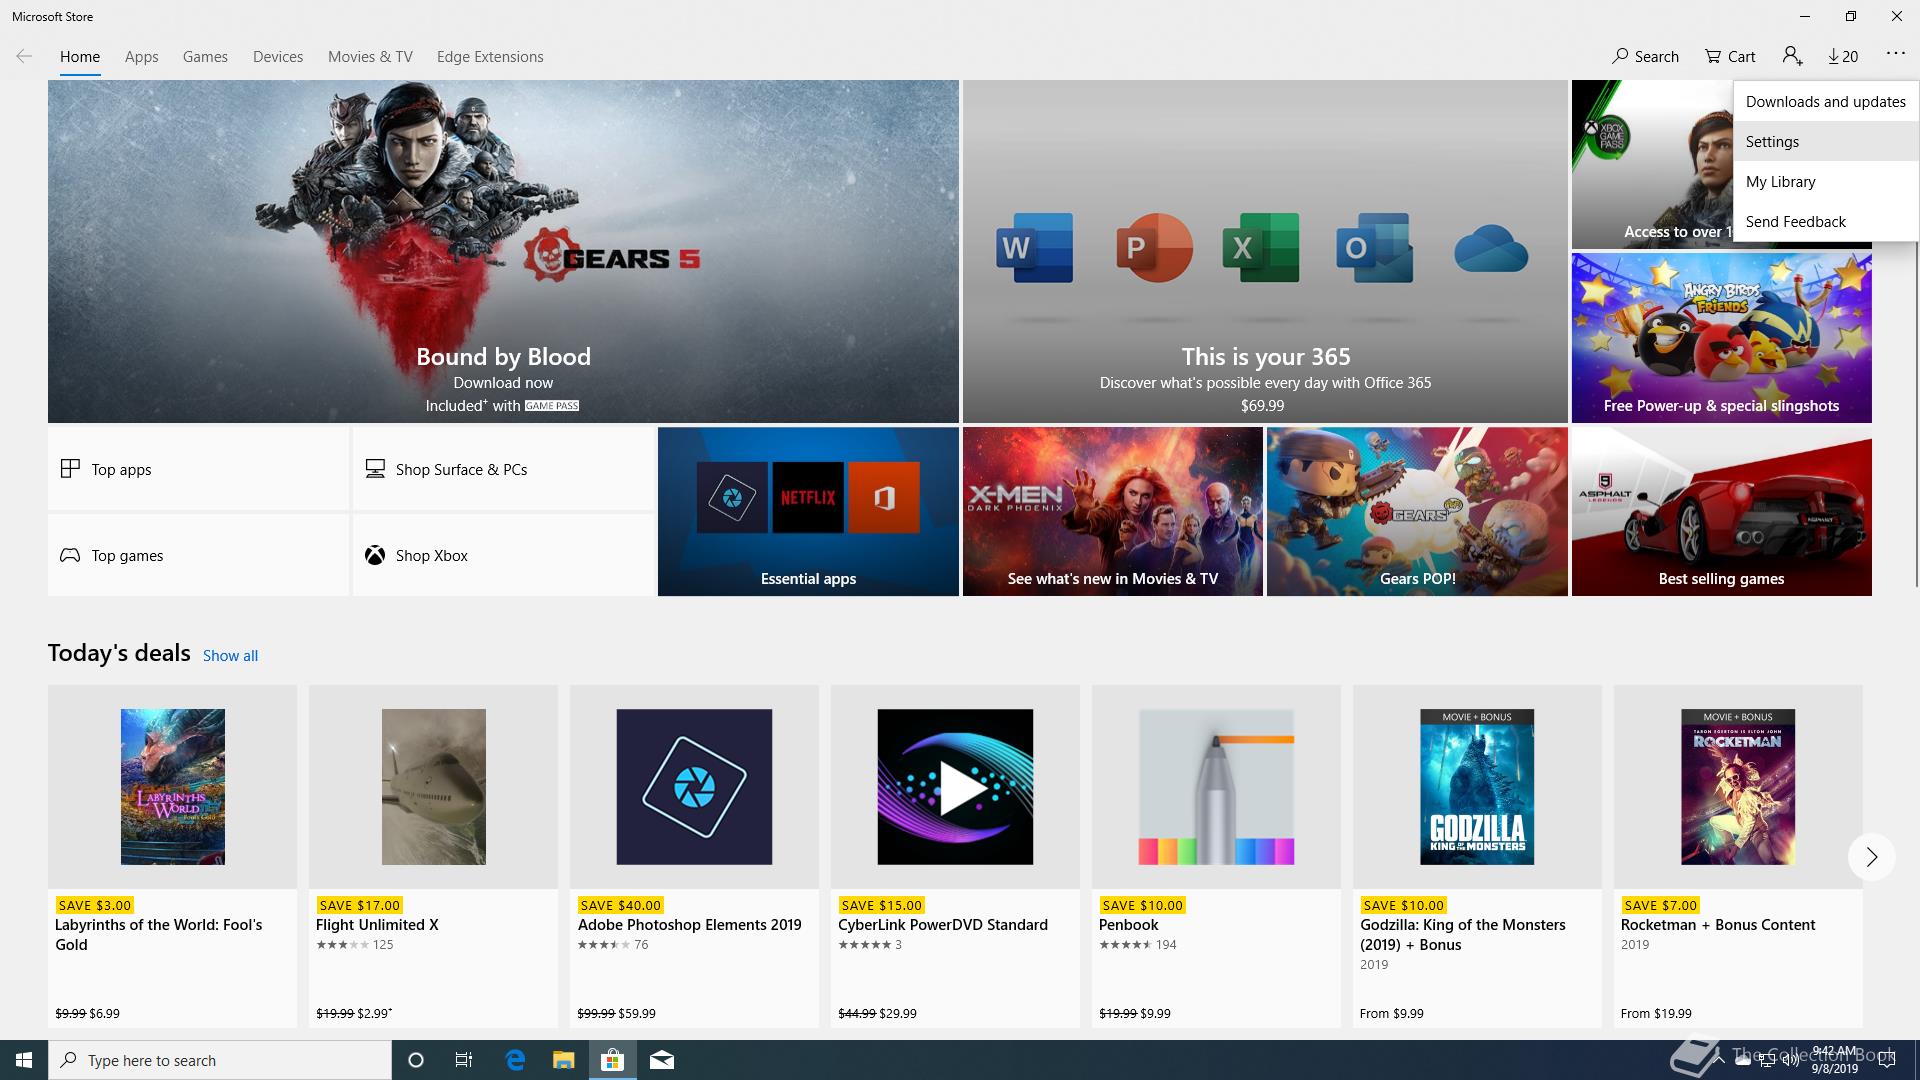Click the Flight Unlimited X title text
The width and height of the screenshot is (1920, 1080).
point(377,925)
